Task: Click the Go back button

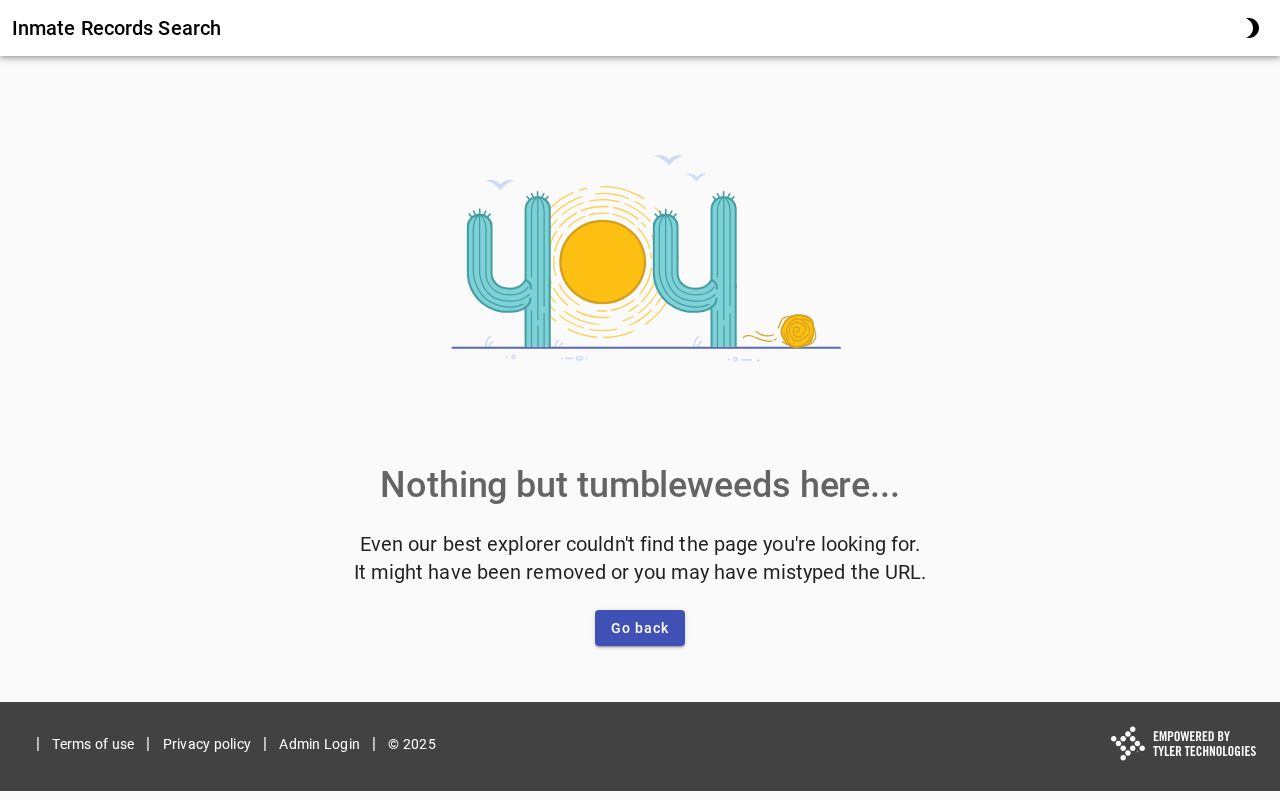Action: 640,628
